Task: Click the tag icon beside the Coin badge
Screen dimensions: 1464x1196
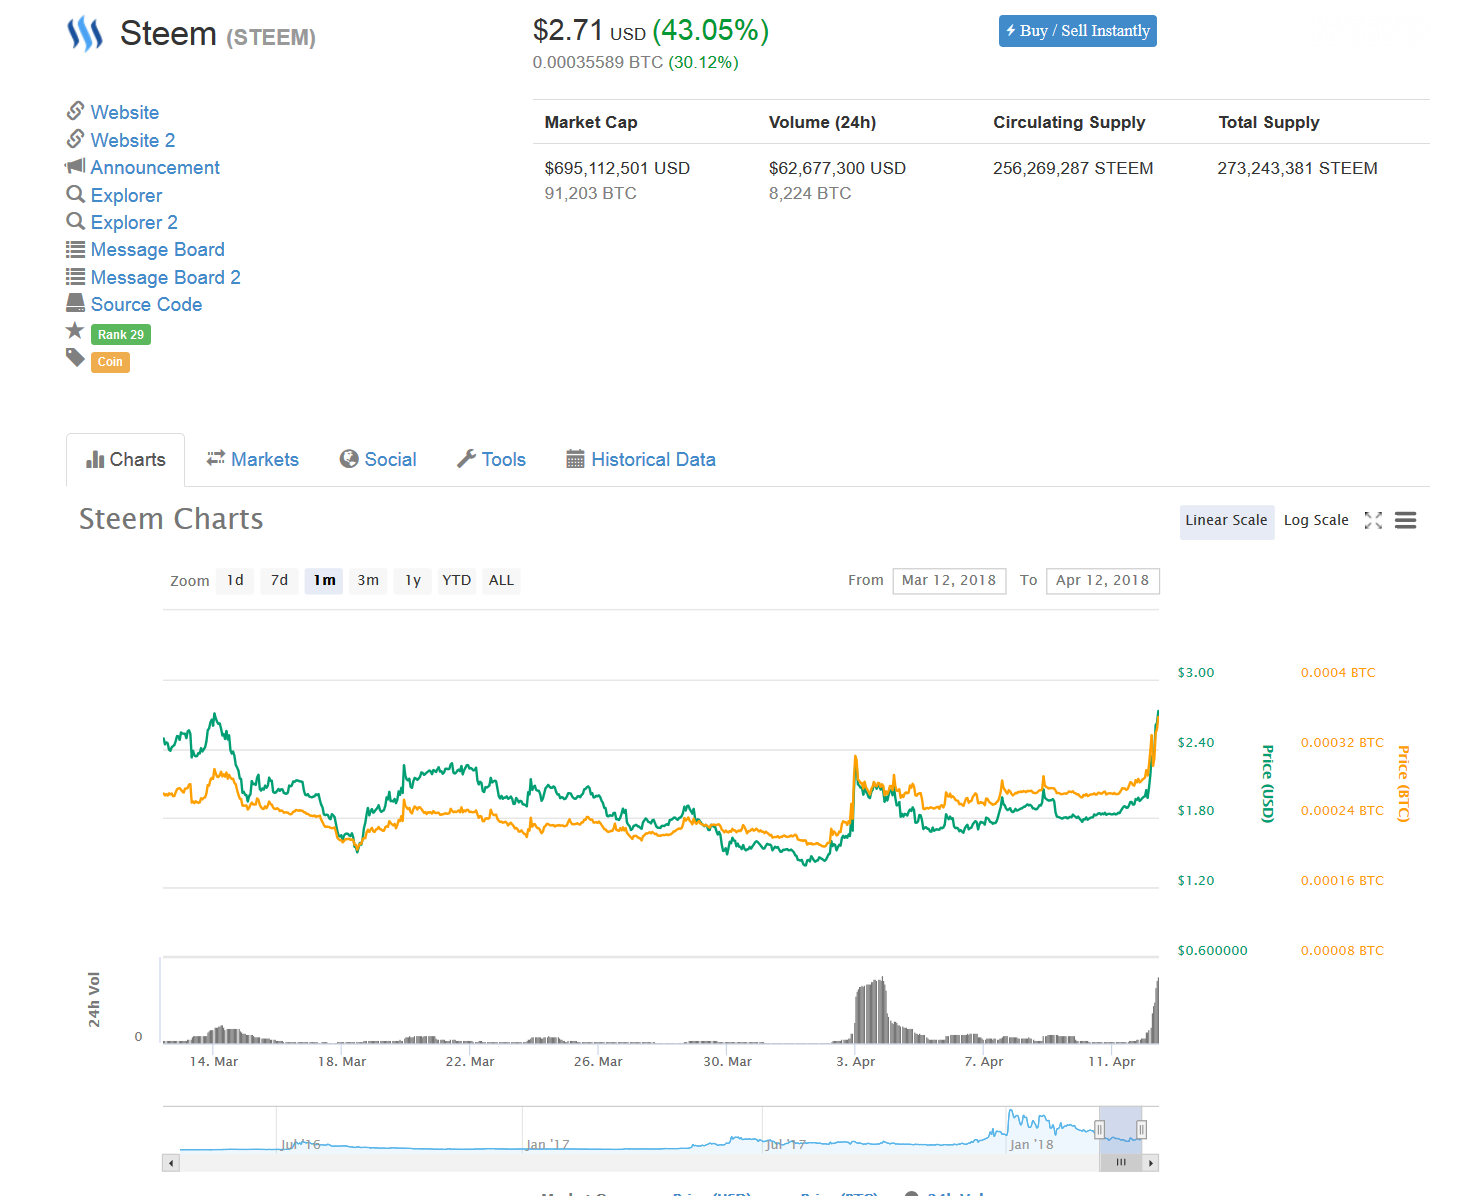Action: [75, 357]
